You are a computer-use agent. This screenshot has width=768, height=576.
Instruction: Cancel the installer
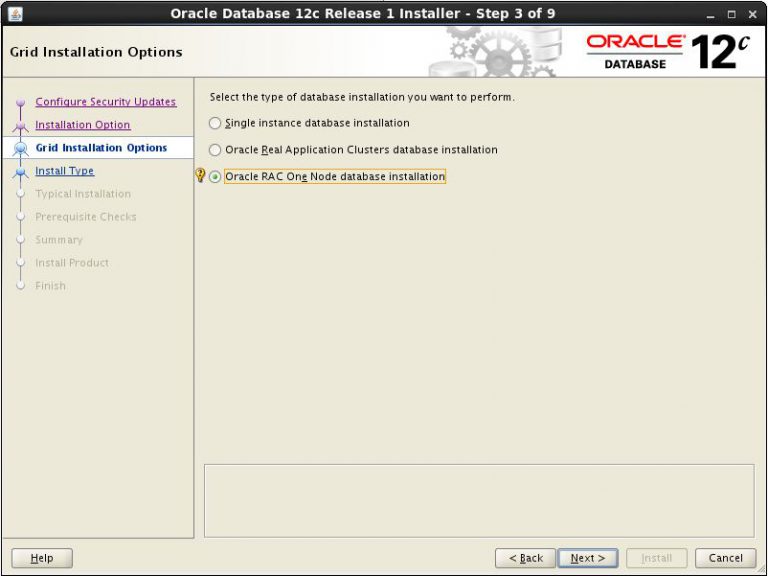[x=725, y=558]
